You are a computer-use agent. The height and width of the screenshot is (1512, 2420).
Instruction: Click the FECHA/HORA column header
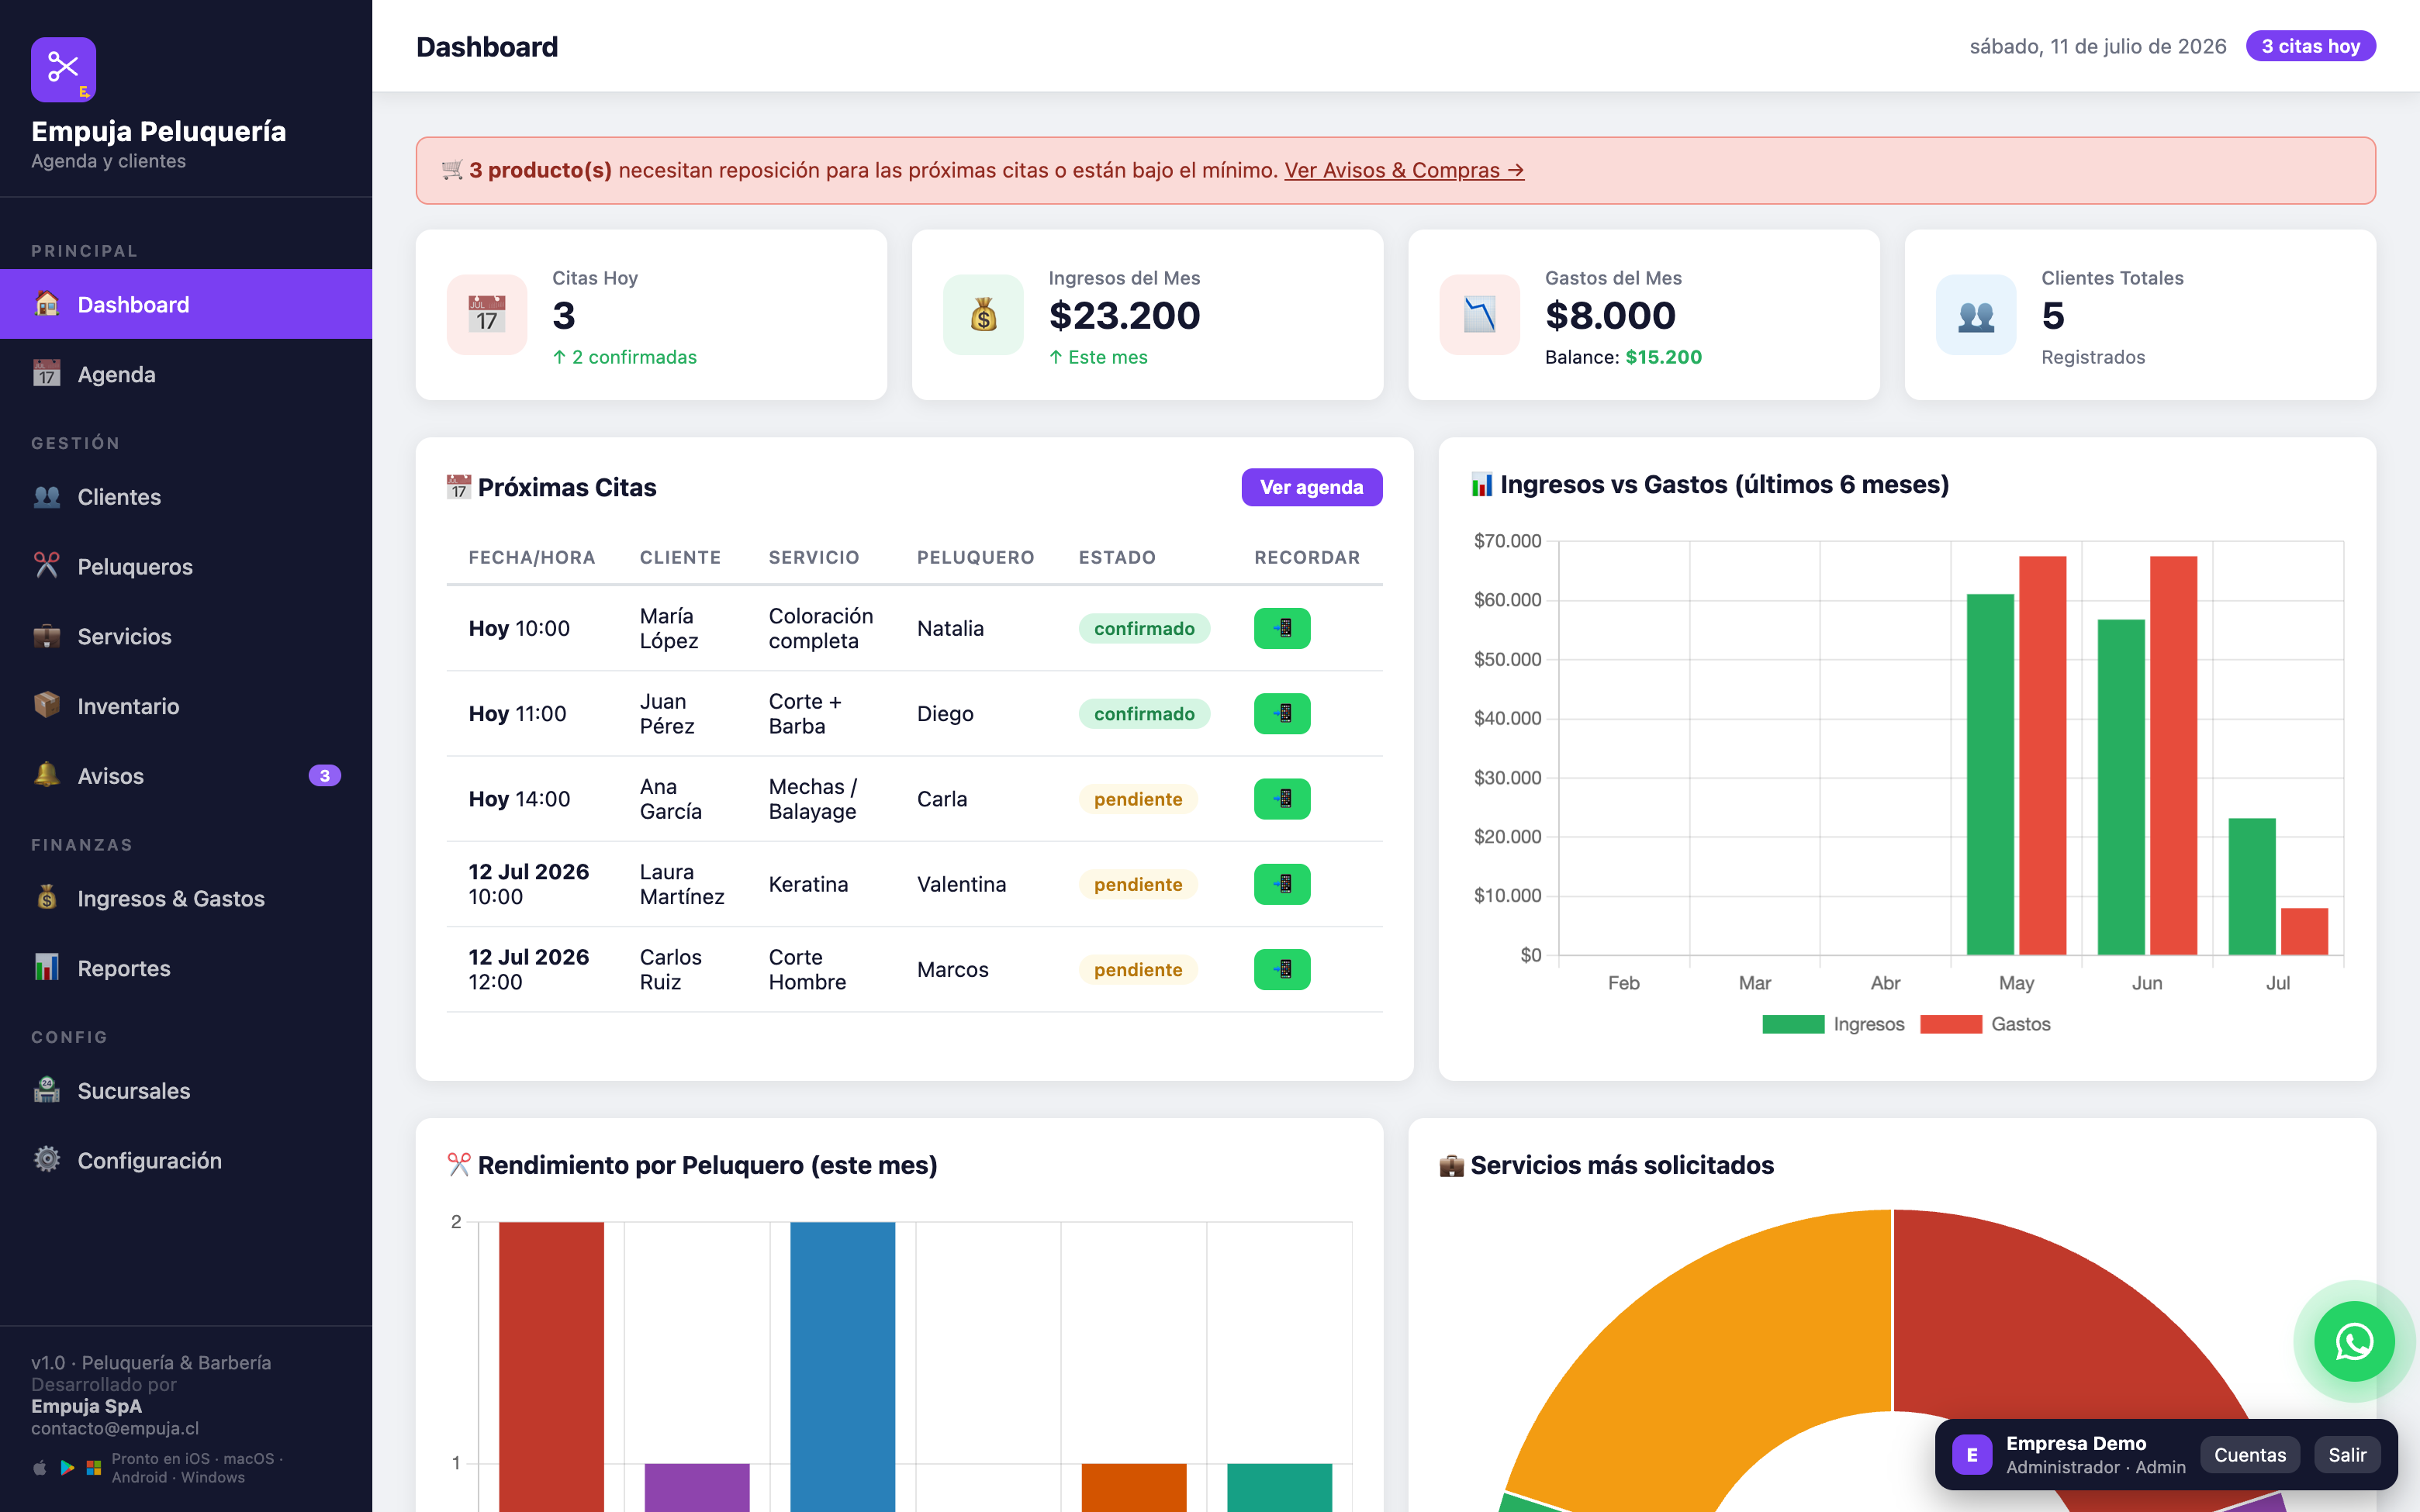pyautogui.click(x=532, y=557)
